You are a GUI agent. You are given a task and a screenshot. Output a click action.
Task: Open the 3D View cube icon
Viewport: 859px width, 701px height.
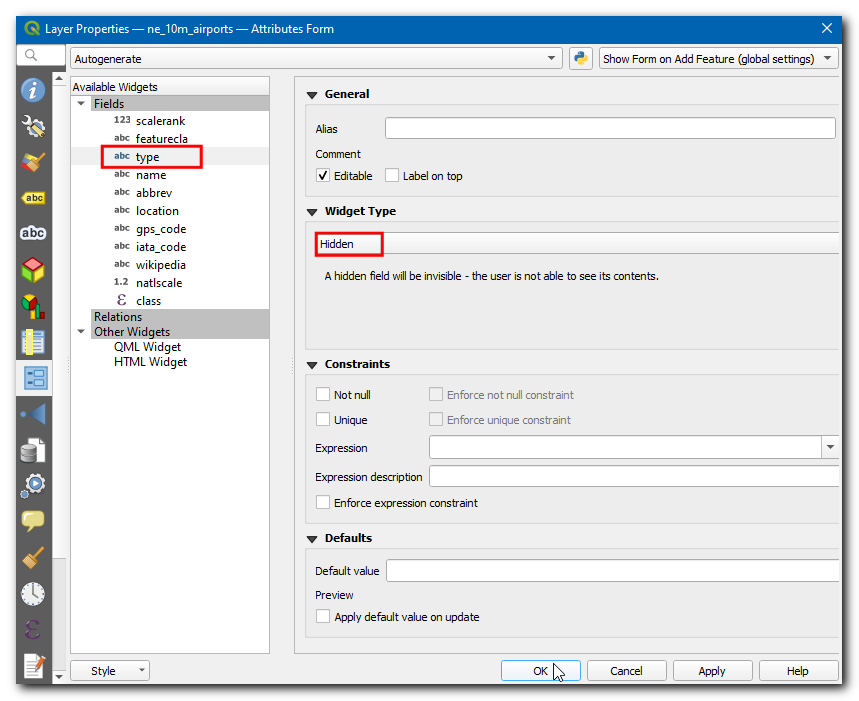tap(33, 269)
